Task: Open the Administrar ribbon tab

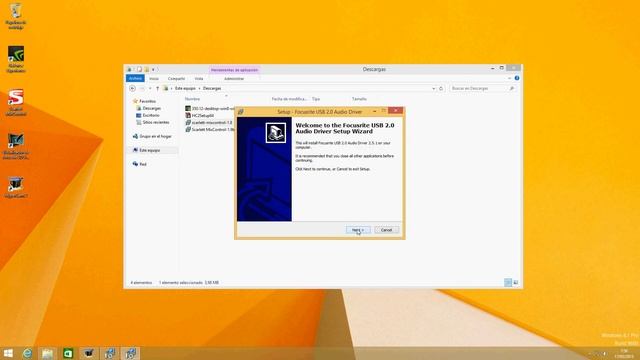Action: (234, 78)
